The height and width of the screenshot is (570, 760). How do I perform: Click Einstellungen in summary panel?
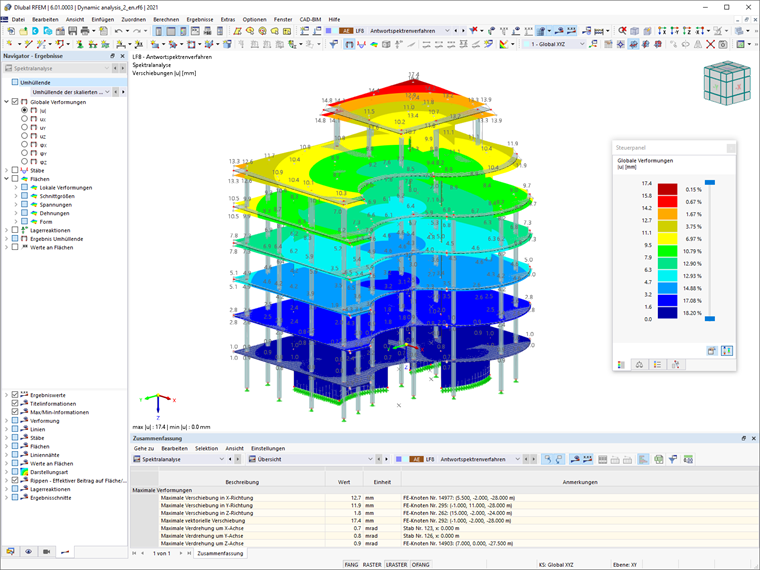click(x=268, y=448)
